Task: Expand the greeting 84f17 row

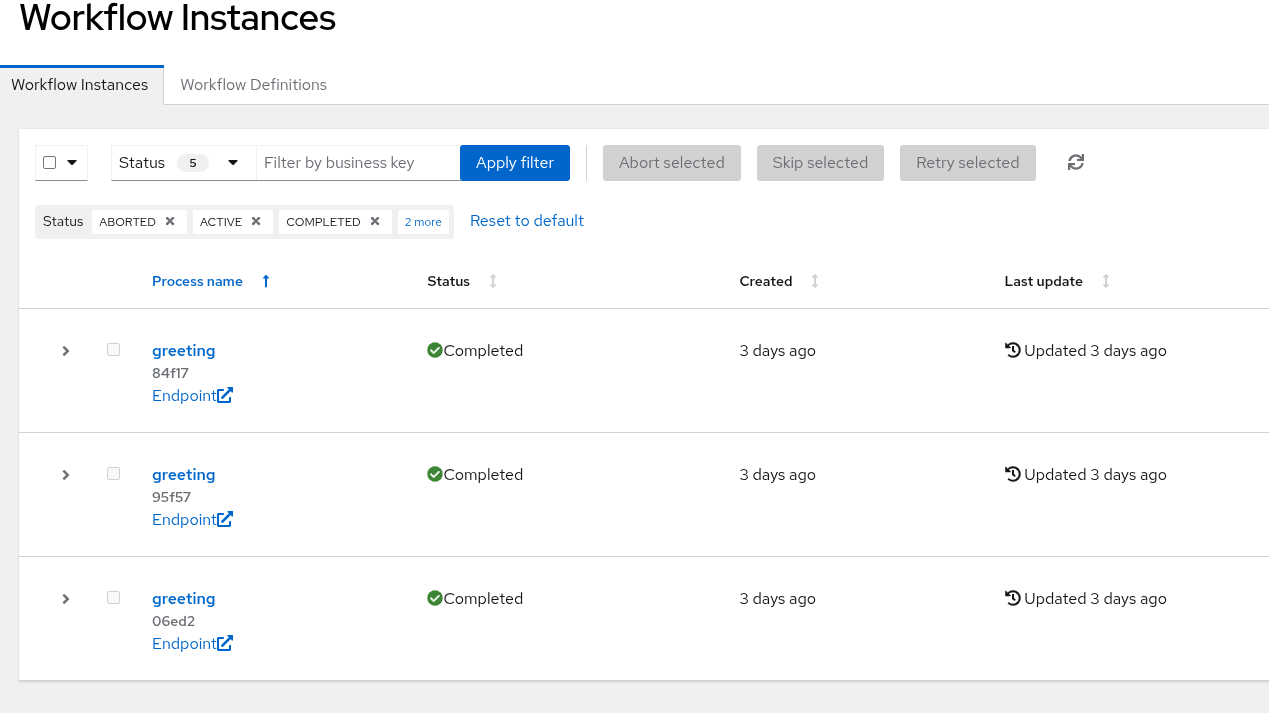Action: tap(66, 351)
